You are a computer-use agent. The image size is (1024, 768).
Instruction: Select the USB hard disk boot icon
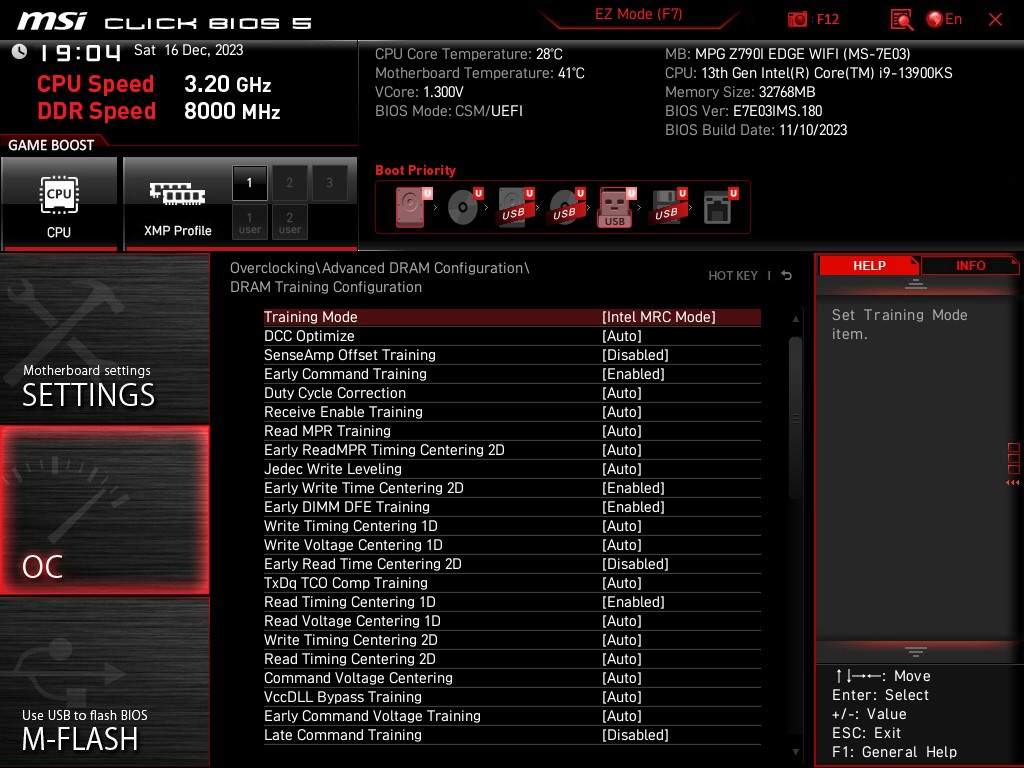point(515,207)
